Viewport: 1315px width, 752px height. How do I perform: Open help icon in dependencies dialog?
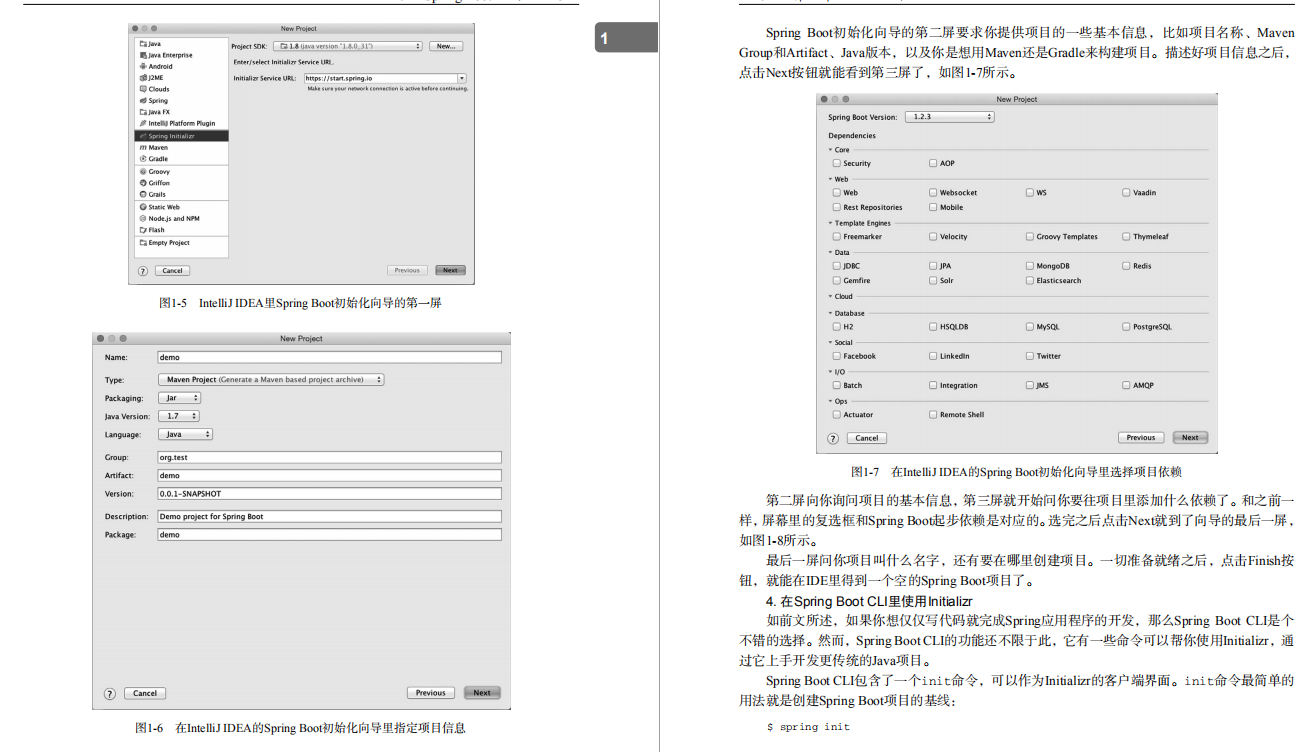833,438
